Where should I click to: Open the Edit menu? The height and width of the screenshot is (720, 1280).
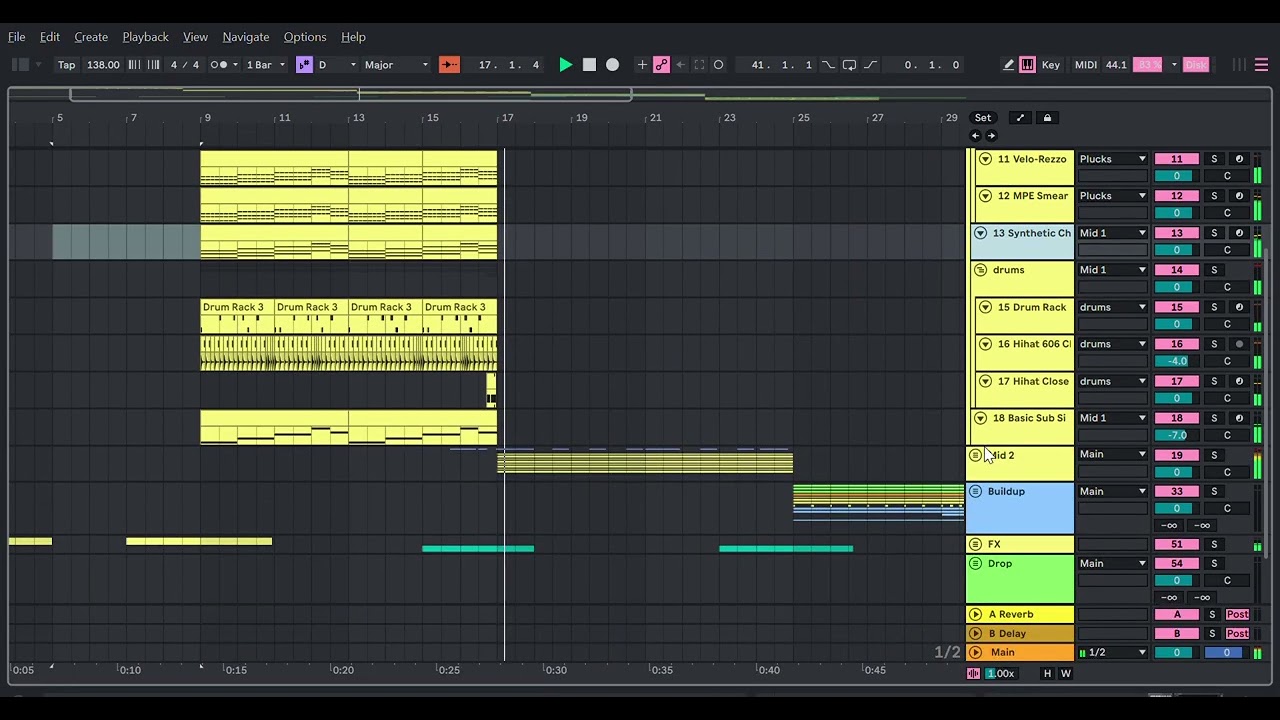click(50, 37)
